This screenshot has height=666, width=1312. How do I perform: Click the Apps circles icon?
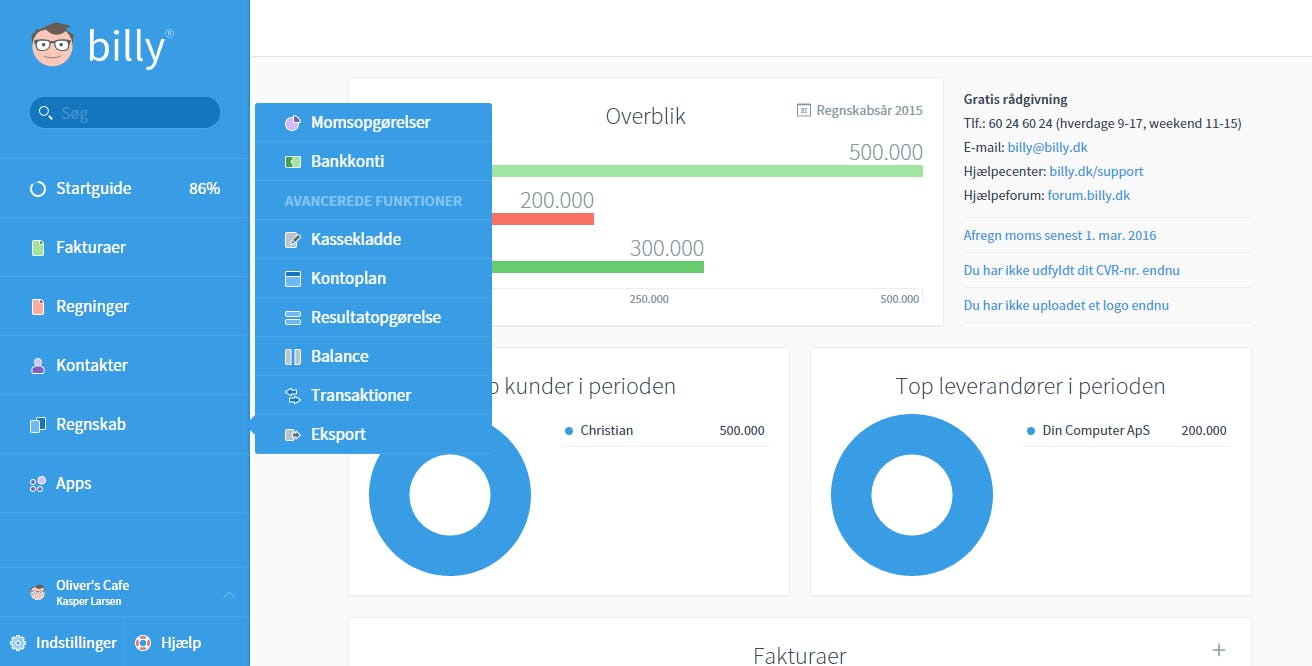tap(38, 484)
